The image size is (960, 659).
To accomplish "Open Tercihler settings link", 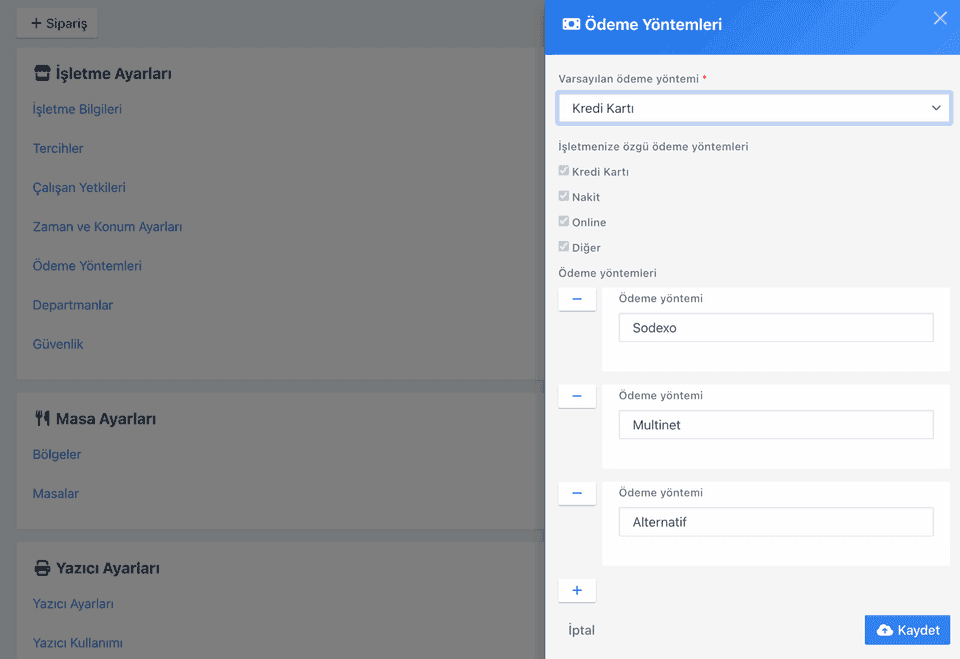I will tap(58, 148).
